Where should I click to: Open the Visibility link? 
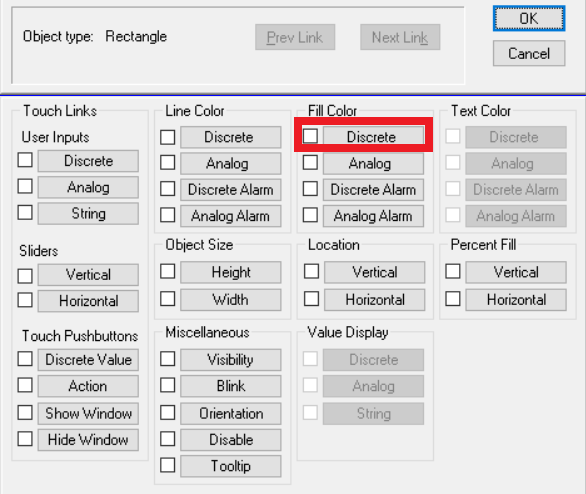coord(231,360)
